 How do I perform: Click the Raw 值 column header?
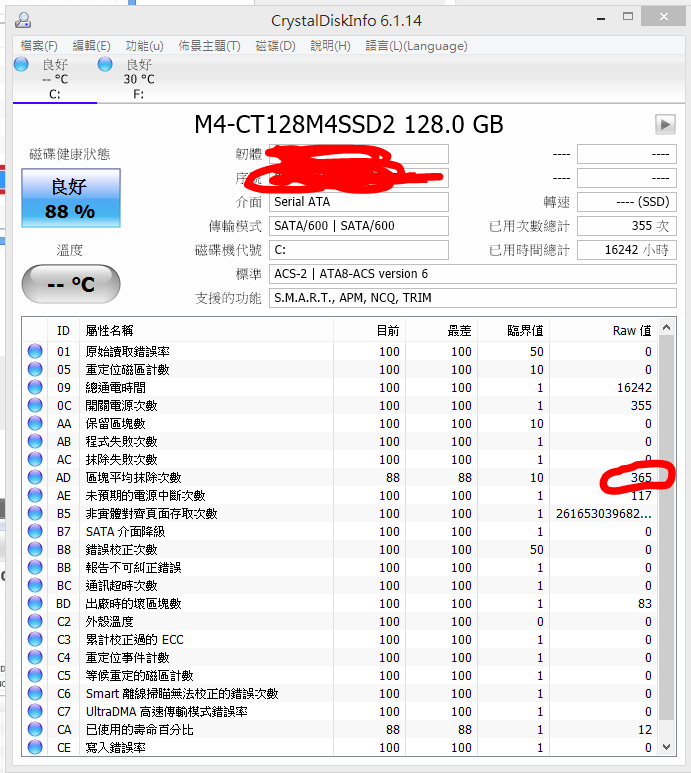[604, 330]
